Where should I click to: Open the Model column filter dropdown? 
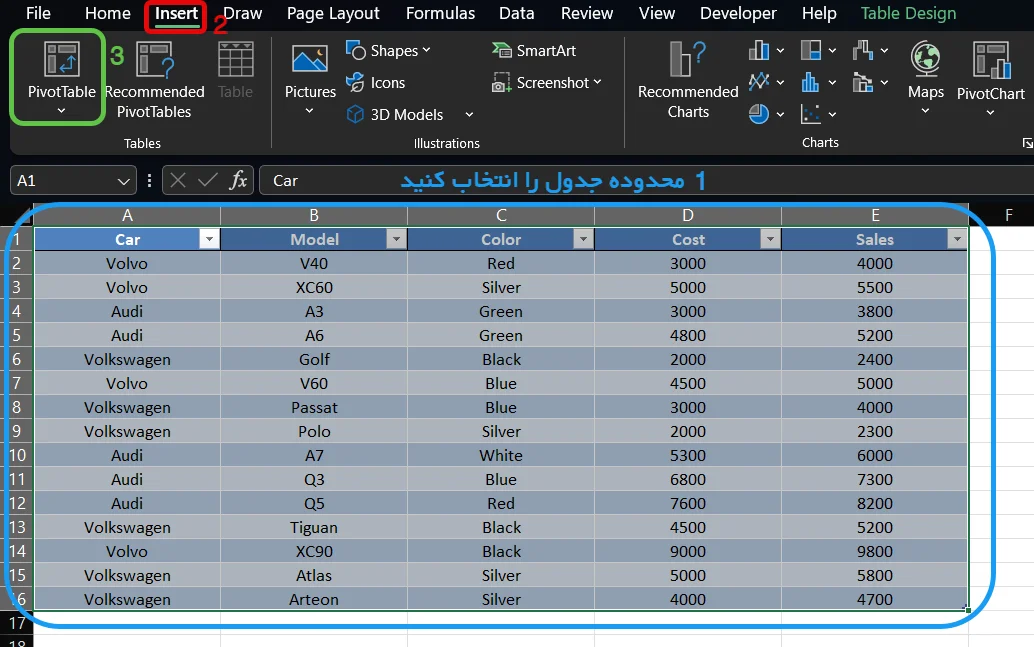[396, 239]
